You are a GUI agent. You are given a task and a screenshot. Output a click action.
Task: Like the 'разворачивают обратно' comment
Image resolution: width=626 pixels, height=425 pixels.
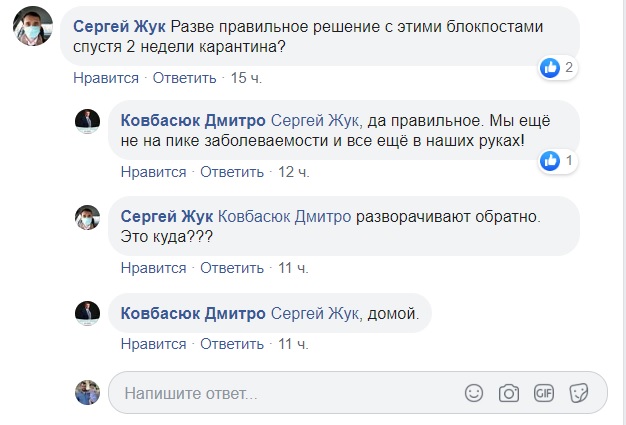(x=153, y=268)
